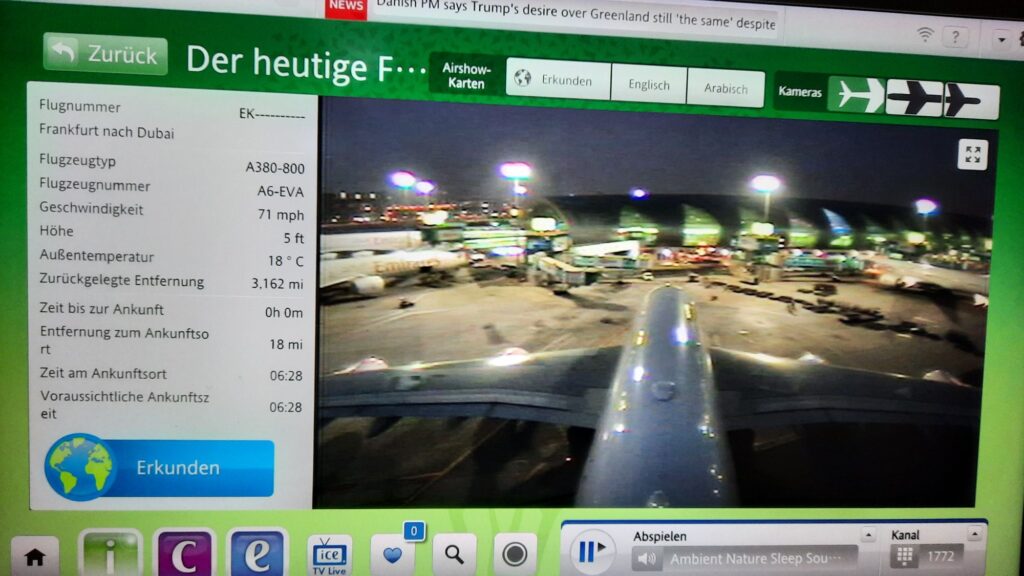Expand the Kanal panel arrow
This screenshot has height=576, width=1024.
click(x=974, y=535)
